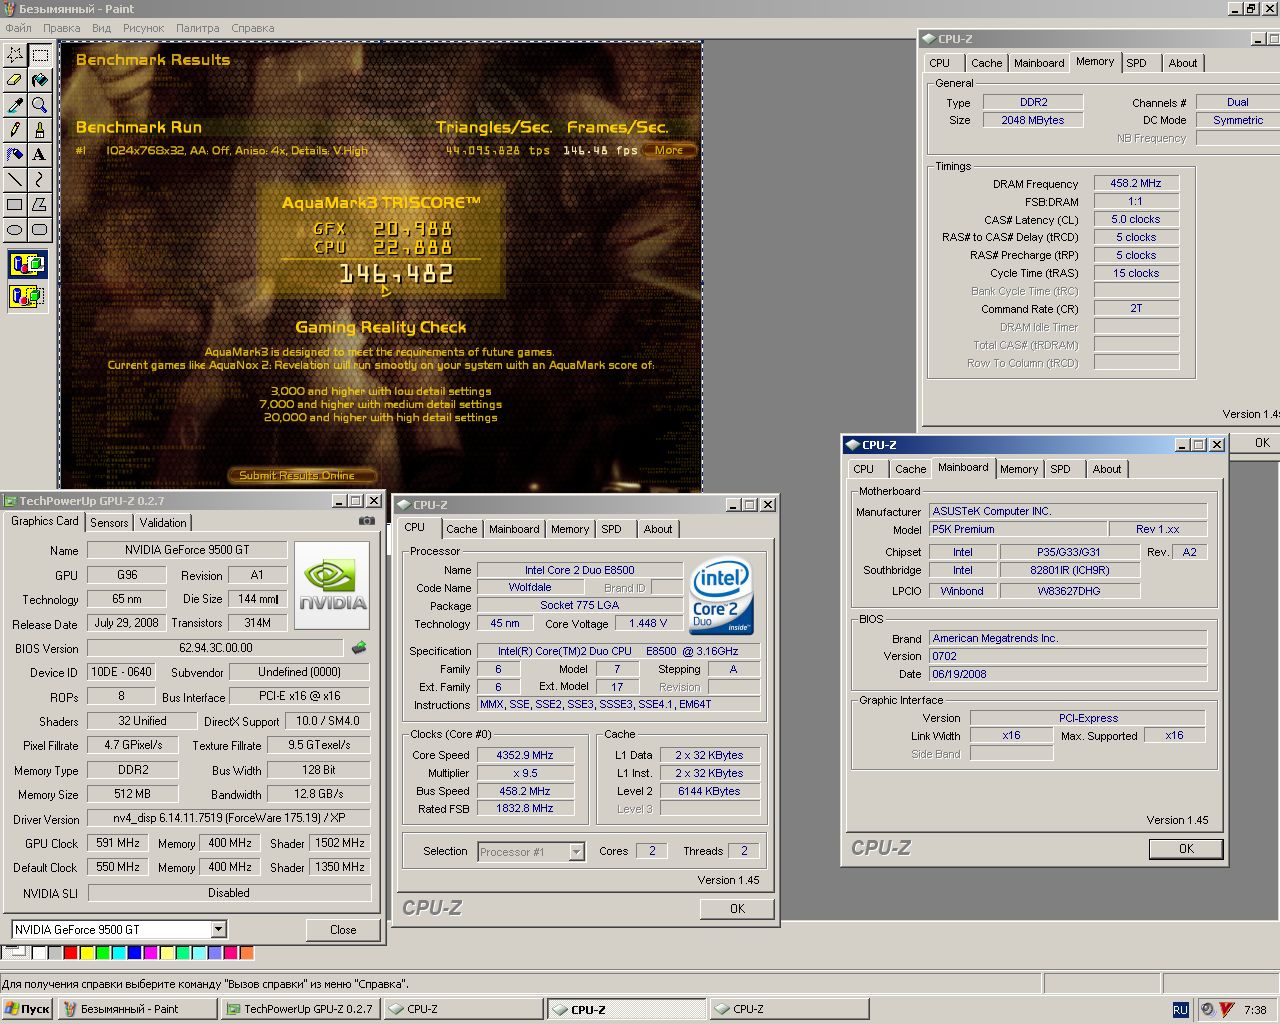Image resolution: width=1280 pixels, height=1024 pixels.
Task: Switch to Безымянный - Paint taskbar button
Action: [137, 1009]
